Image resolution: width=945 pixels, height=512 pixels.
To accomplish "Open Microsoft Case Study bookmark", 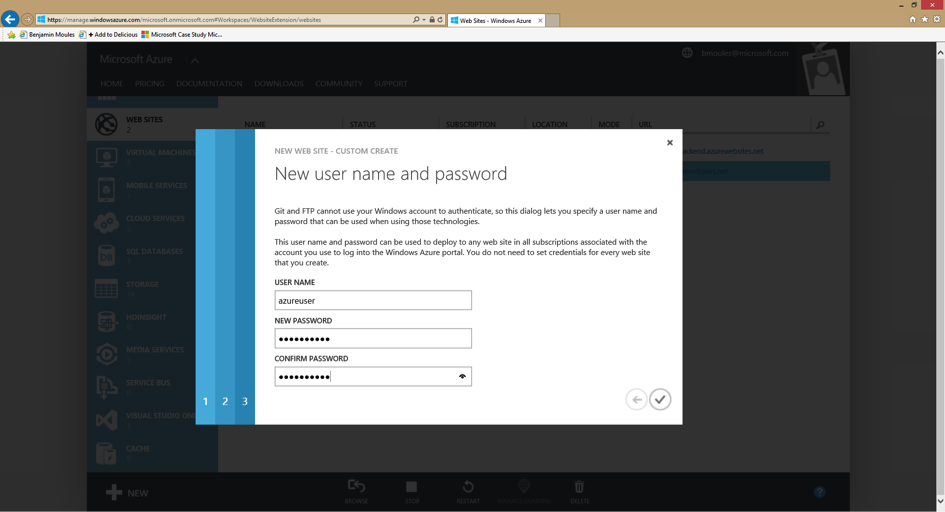I will [181, 35].
